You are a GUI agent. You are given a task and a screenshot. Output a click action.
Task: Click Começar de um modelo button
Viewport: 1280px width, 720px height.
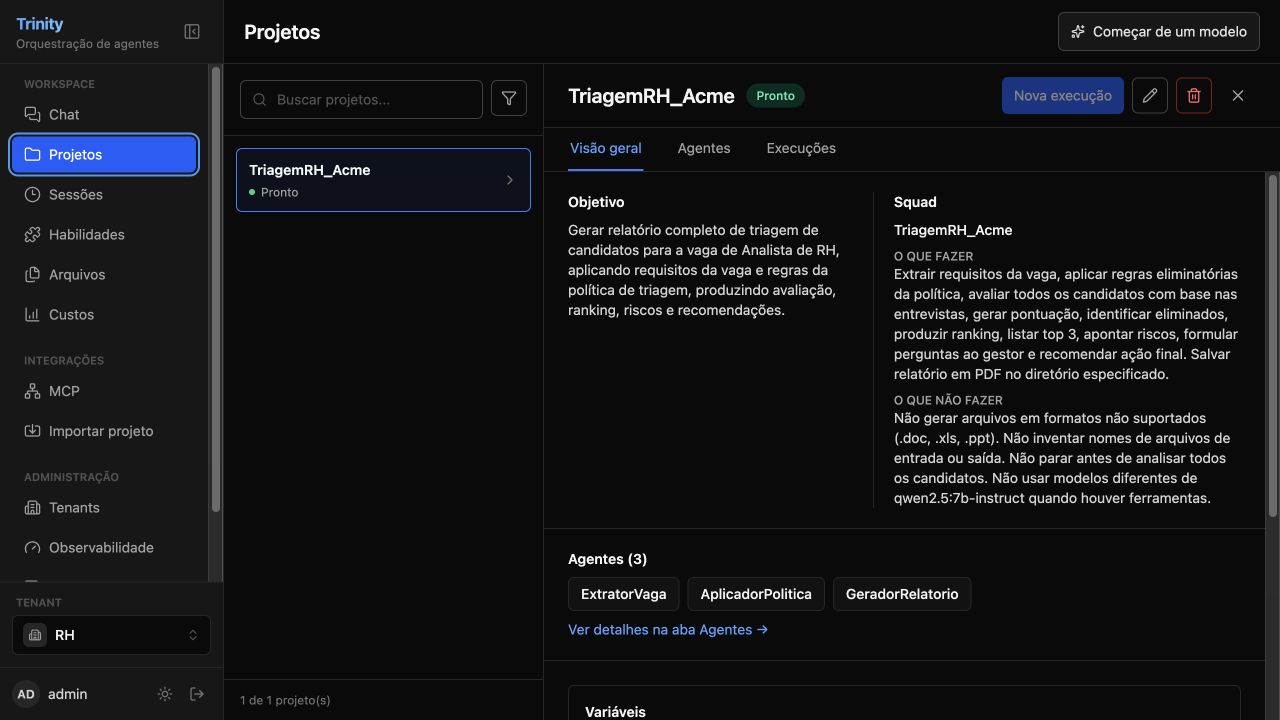pos(1159,32)
